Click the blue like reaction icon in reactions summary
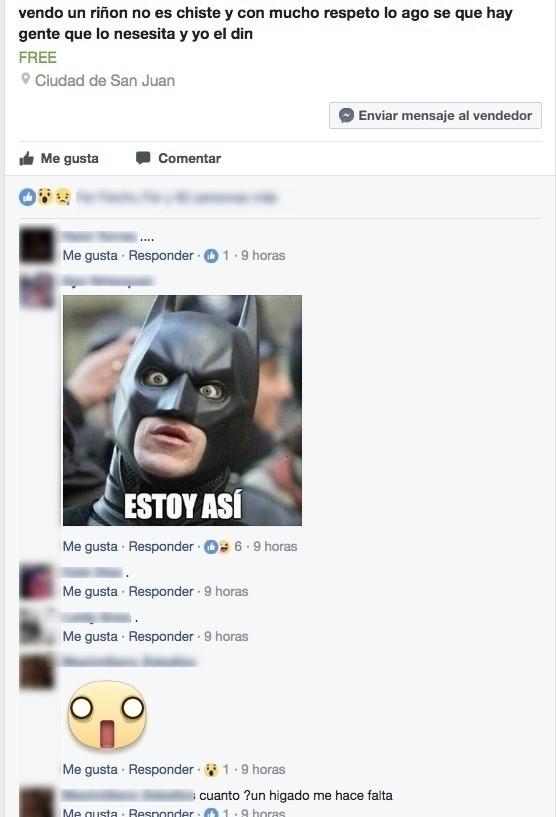 (x=28, y=197)
